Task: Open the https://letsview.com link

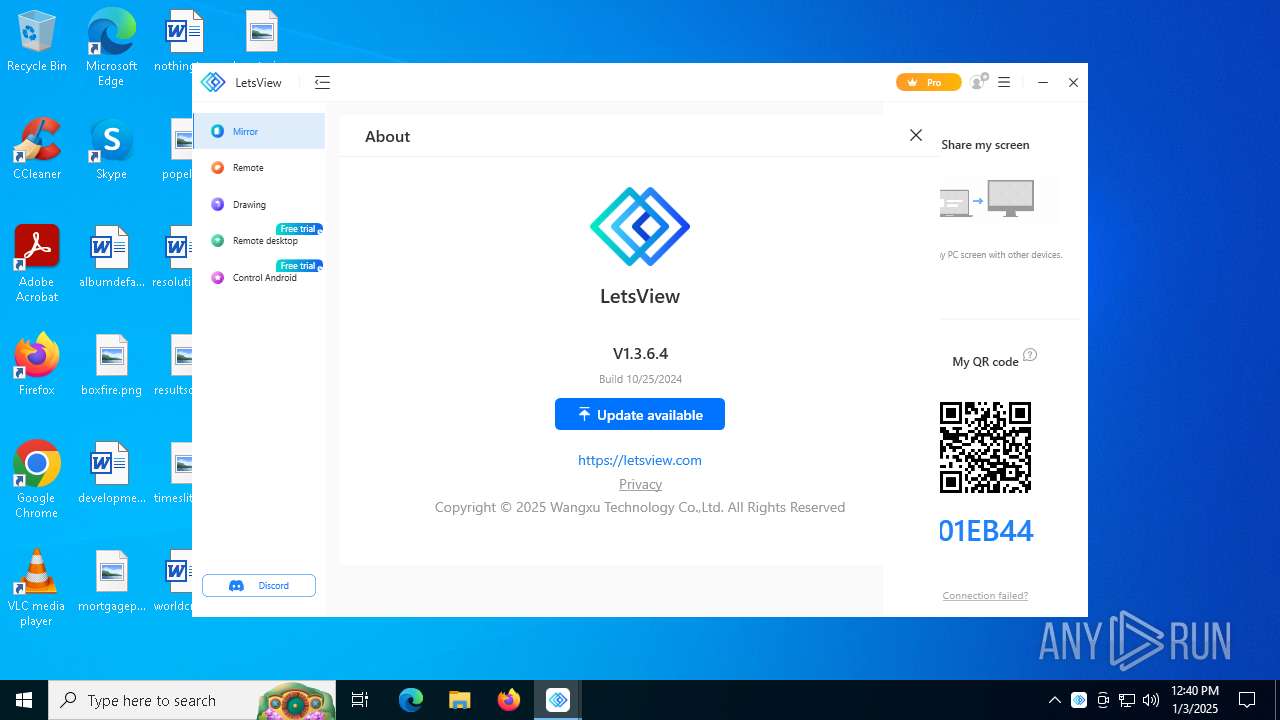Action: (640, 460)
